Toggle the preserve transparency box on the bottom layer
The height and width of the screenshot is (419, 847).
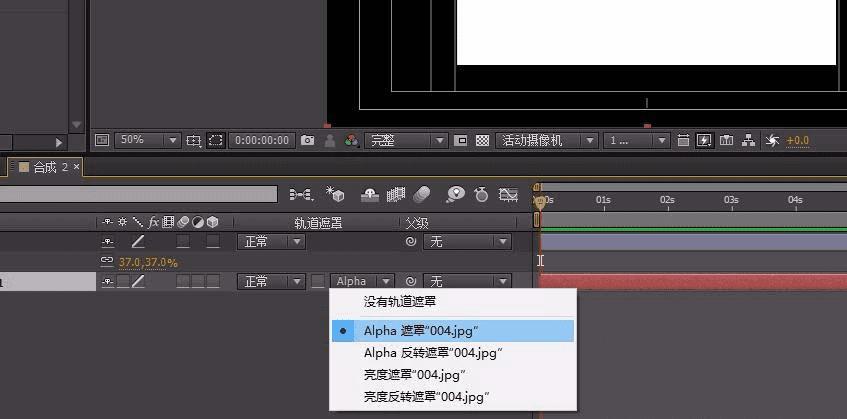click(318, 281)
